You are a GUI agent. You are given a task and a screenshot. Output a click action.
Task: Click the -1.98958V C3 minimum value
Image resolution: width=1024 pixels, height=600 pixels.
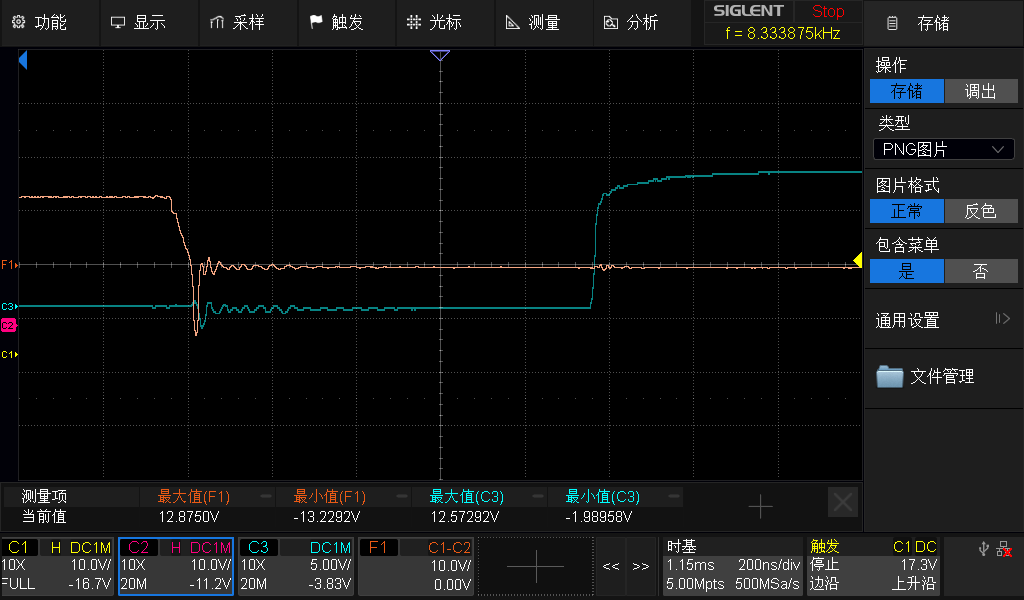coord(598,517)
